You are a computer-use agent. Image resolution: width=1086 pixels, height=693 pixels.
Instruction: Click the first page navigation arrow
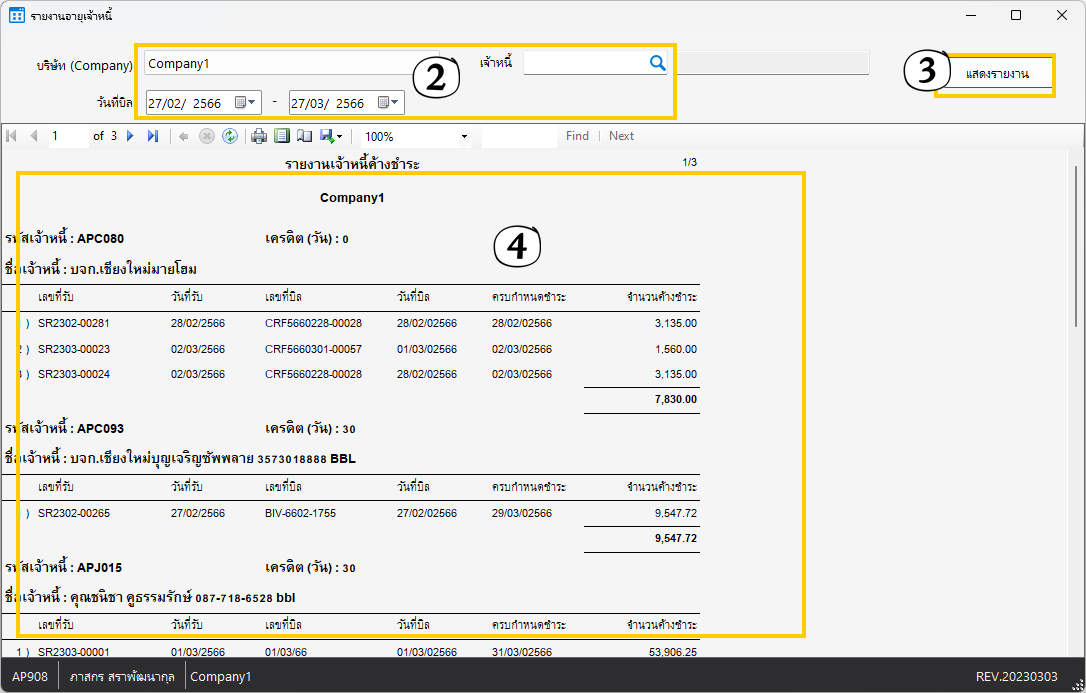(11, 136)
